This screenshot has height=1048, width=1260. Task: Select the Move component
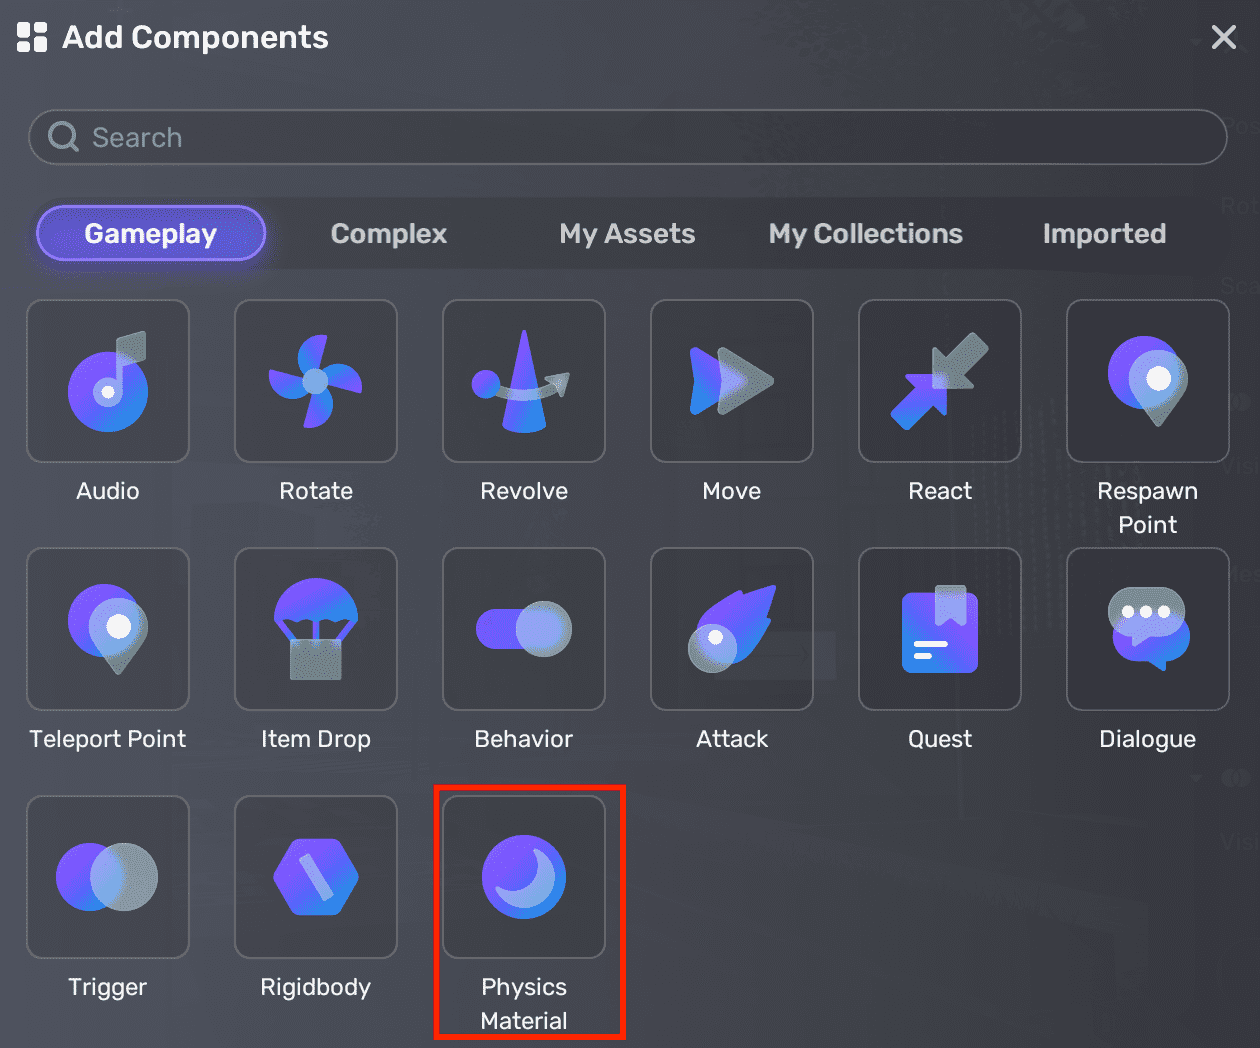732,380
